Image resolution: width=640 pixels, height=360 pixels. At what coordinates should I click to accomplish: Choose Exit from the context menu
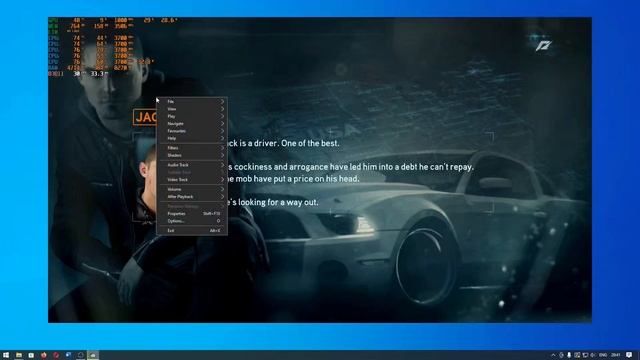[x=192, y=231]
